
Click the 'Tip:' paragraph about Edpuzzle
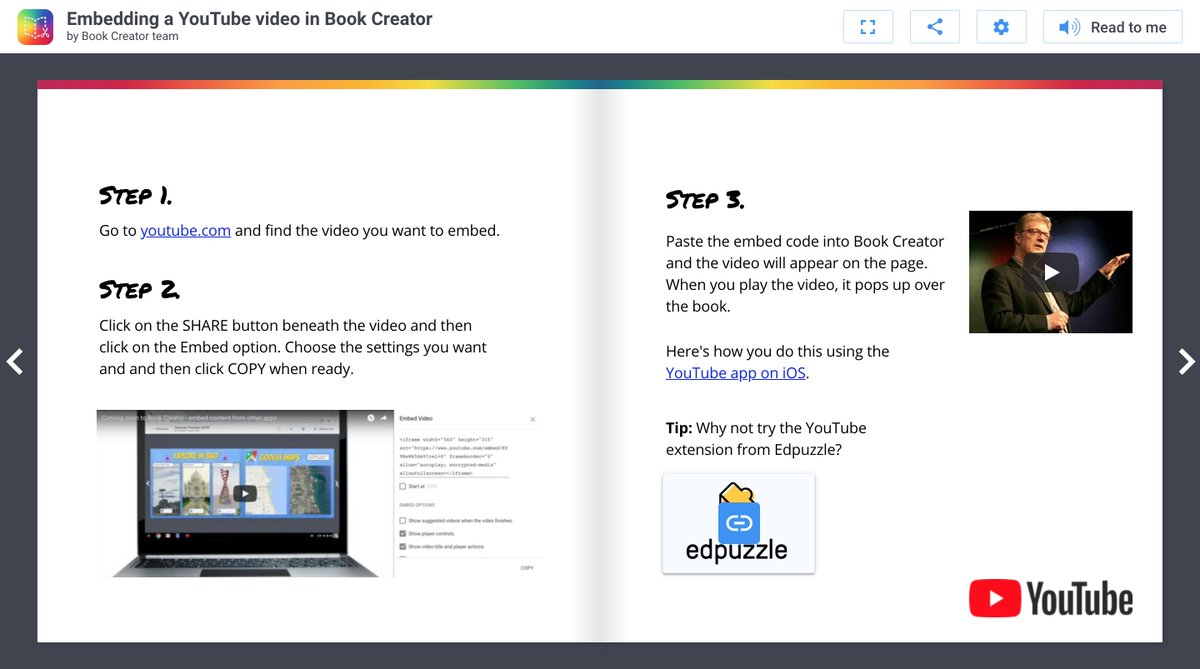pyautogui.click(x=766, y=439)
